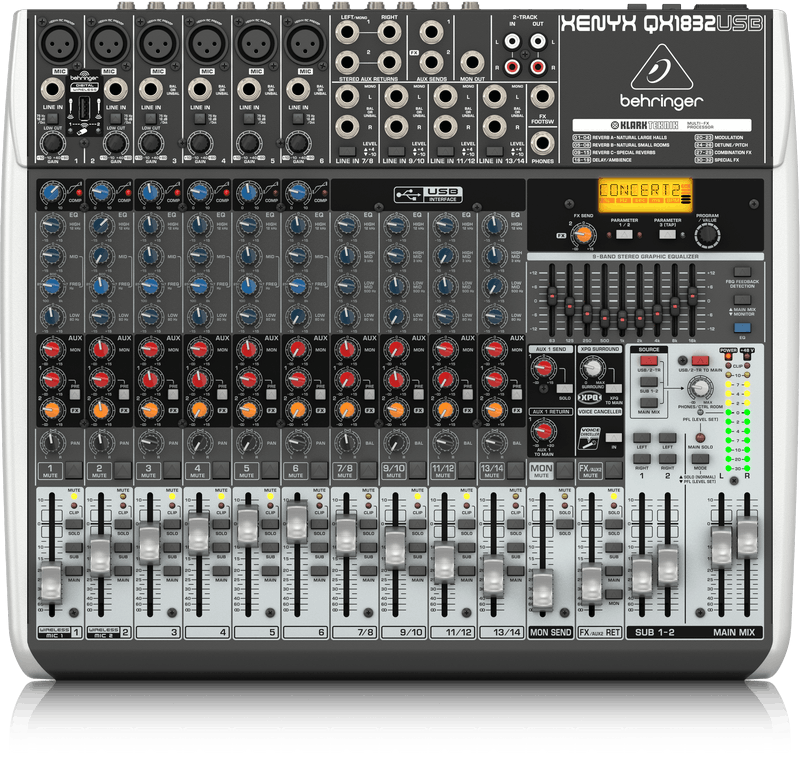Toggle the MON MUTE button
Viewport: 800px width, 763px height.
pyautogui.click(x=565, y=470)
